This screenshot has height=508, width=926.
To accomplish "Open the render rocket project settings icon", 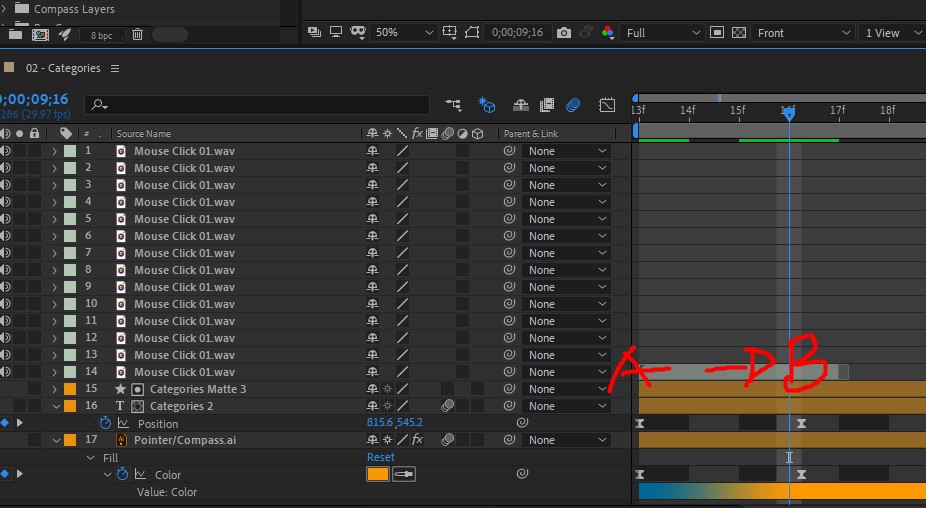I will (x=64, y=35).
